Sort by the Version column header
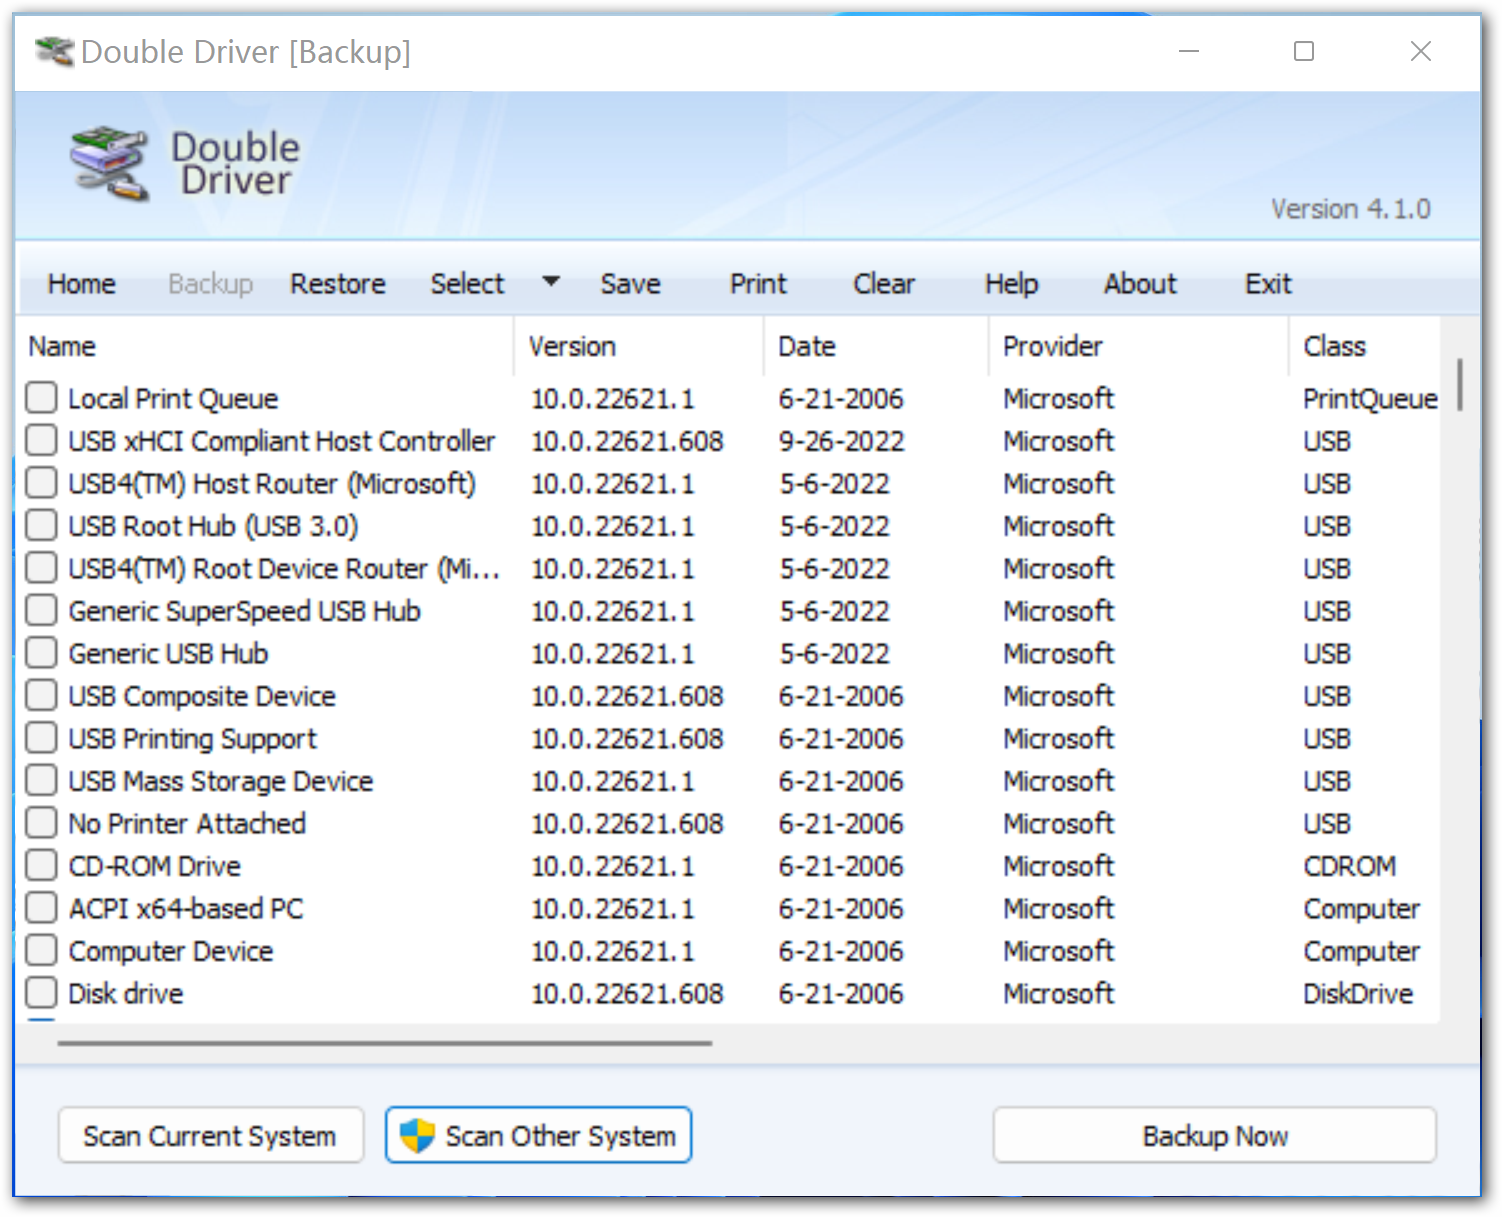 point(639,346)
